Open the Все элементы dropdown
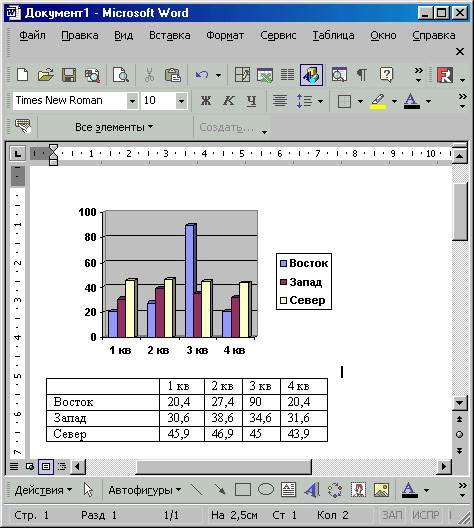 (114, 127)
